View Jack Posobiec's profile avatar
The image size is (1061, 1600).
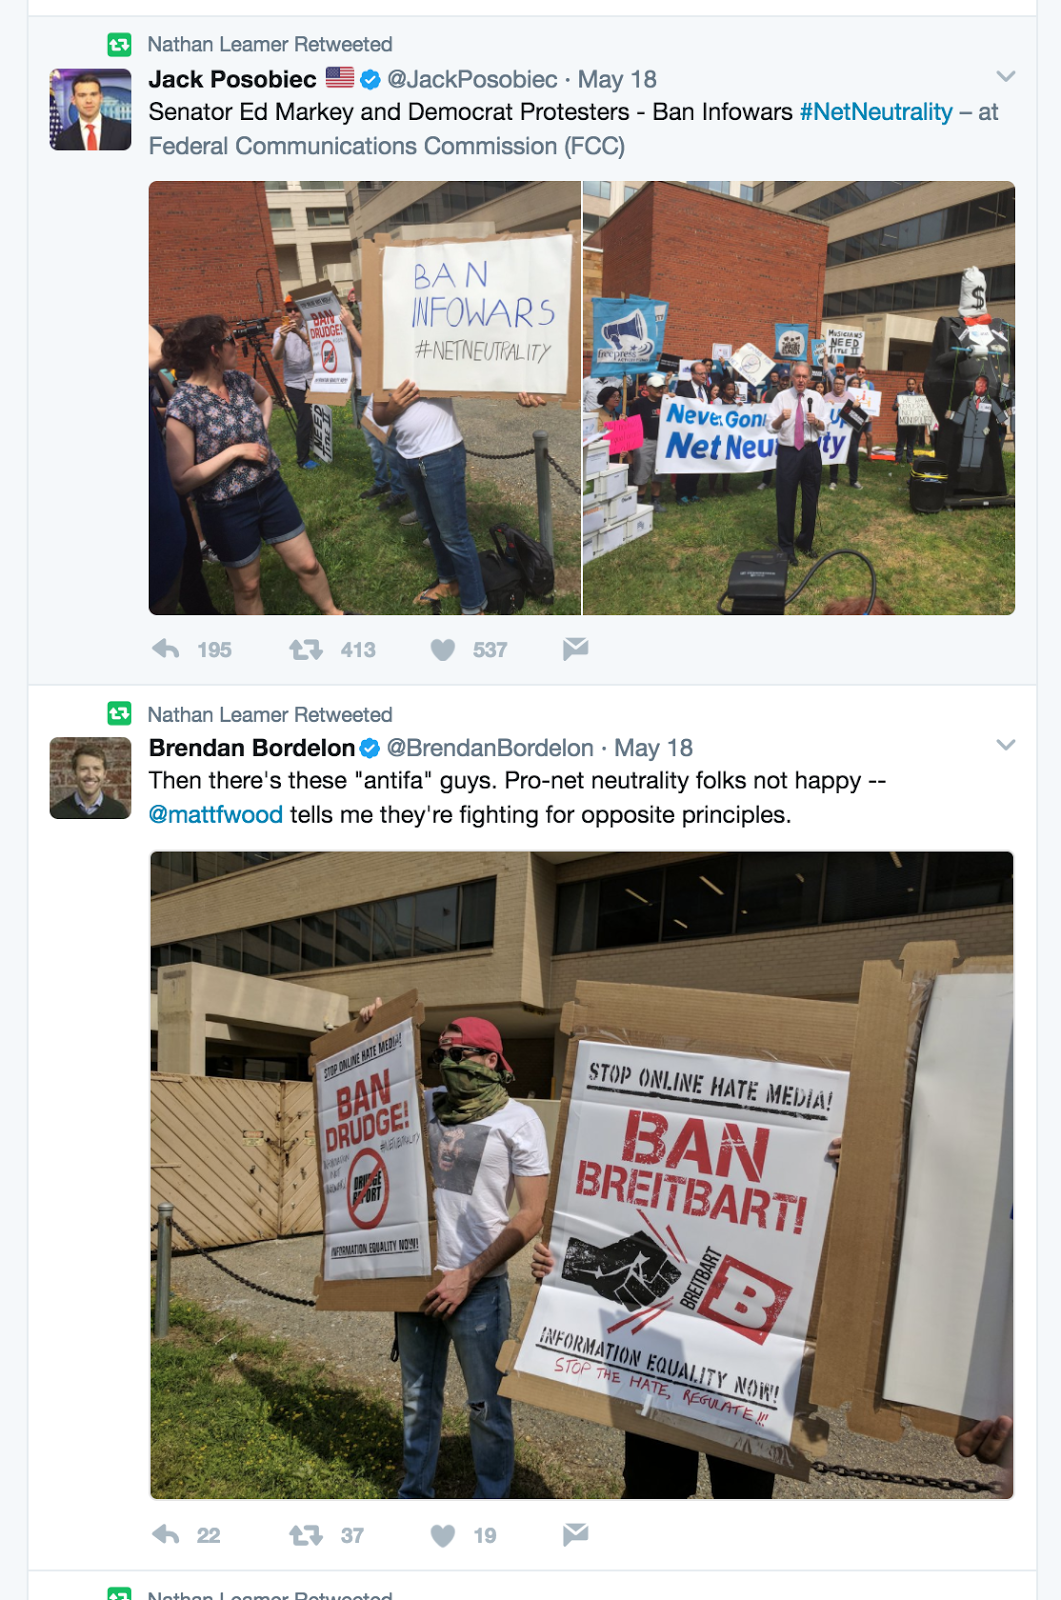(90, 109)
